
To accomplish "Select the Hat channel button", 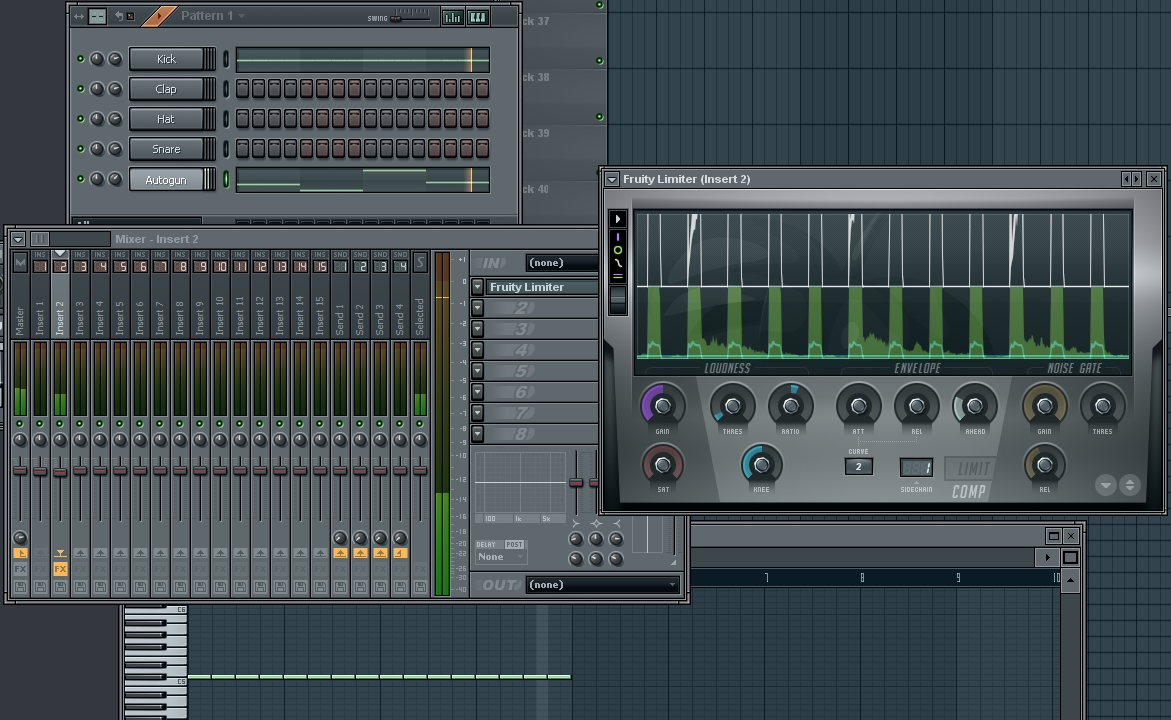I will point(167,119).
